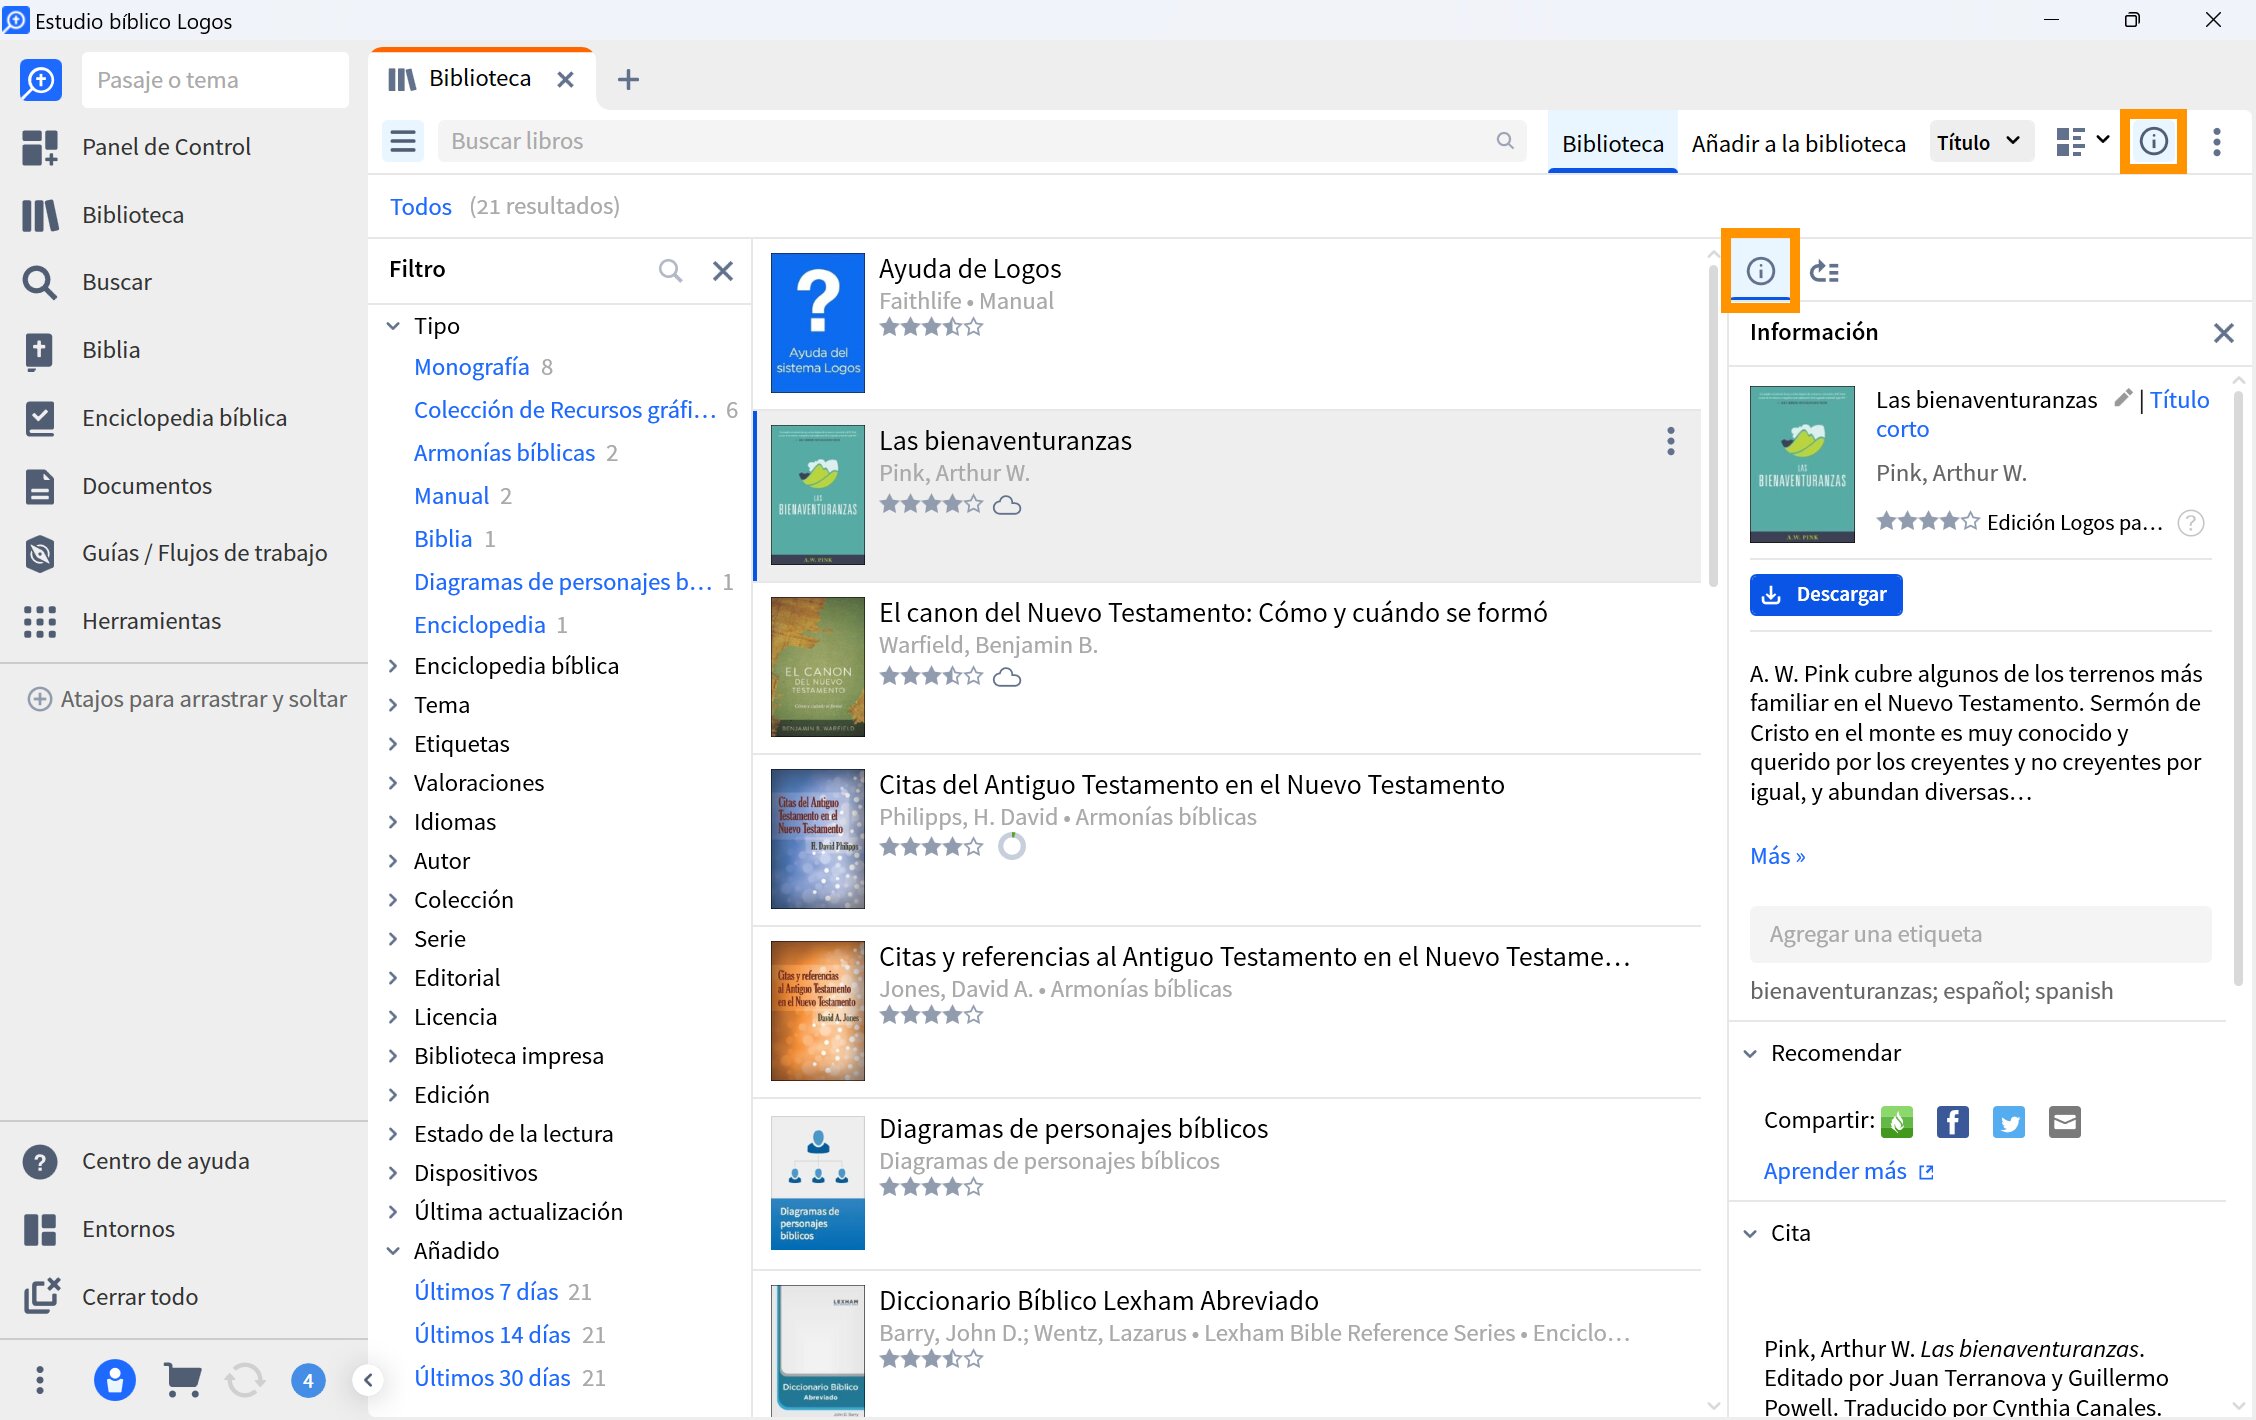
Task: Expand the Valoraciones filter
Action: (393, 783)
